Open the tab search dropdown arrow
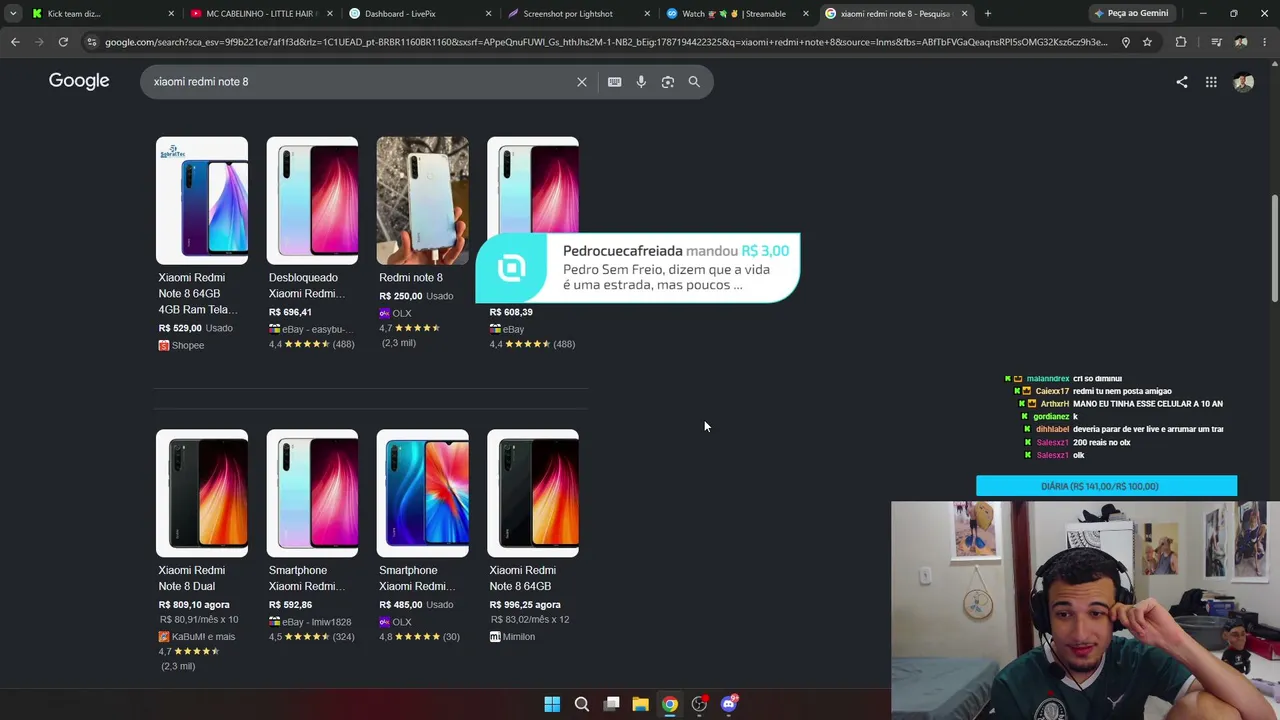This screenshot has width=1280, height=720. pos(13,14)
